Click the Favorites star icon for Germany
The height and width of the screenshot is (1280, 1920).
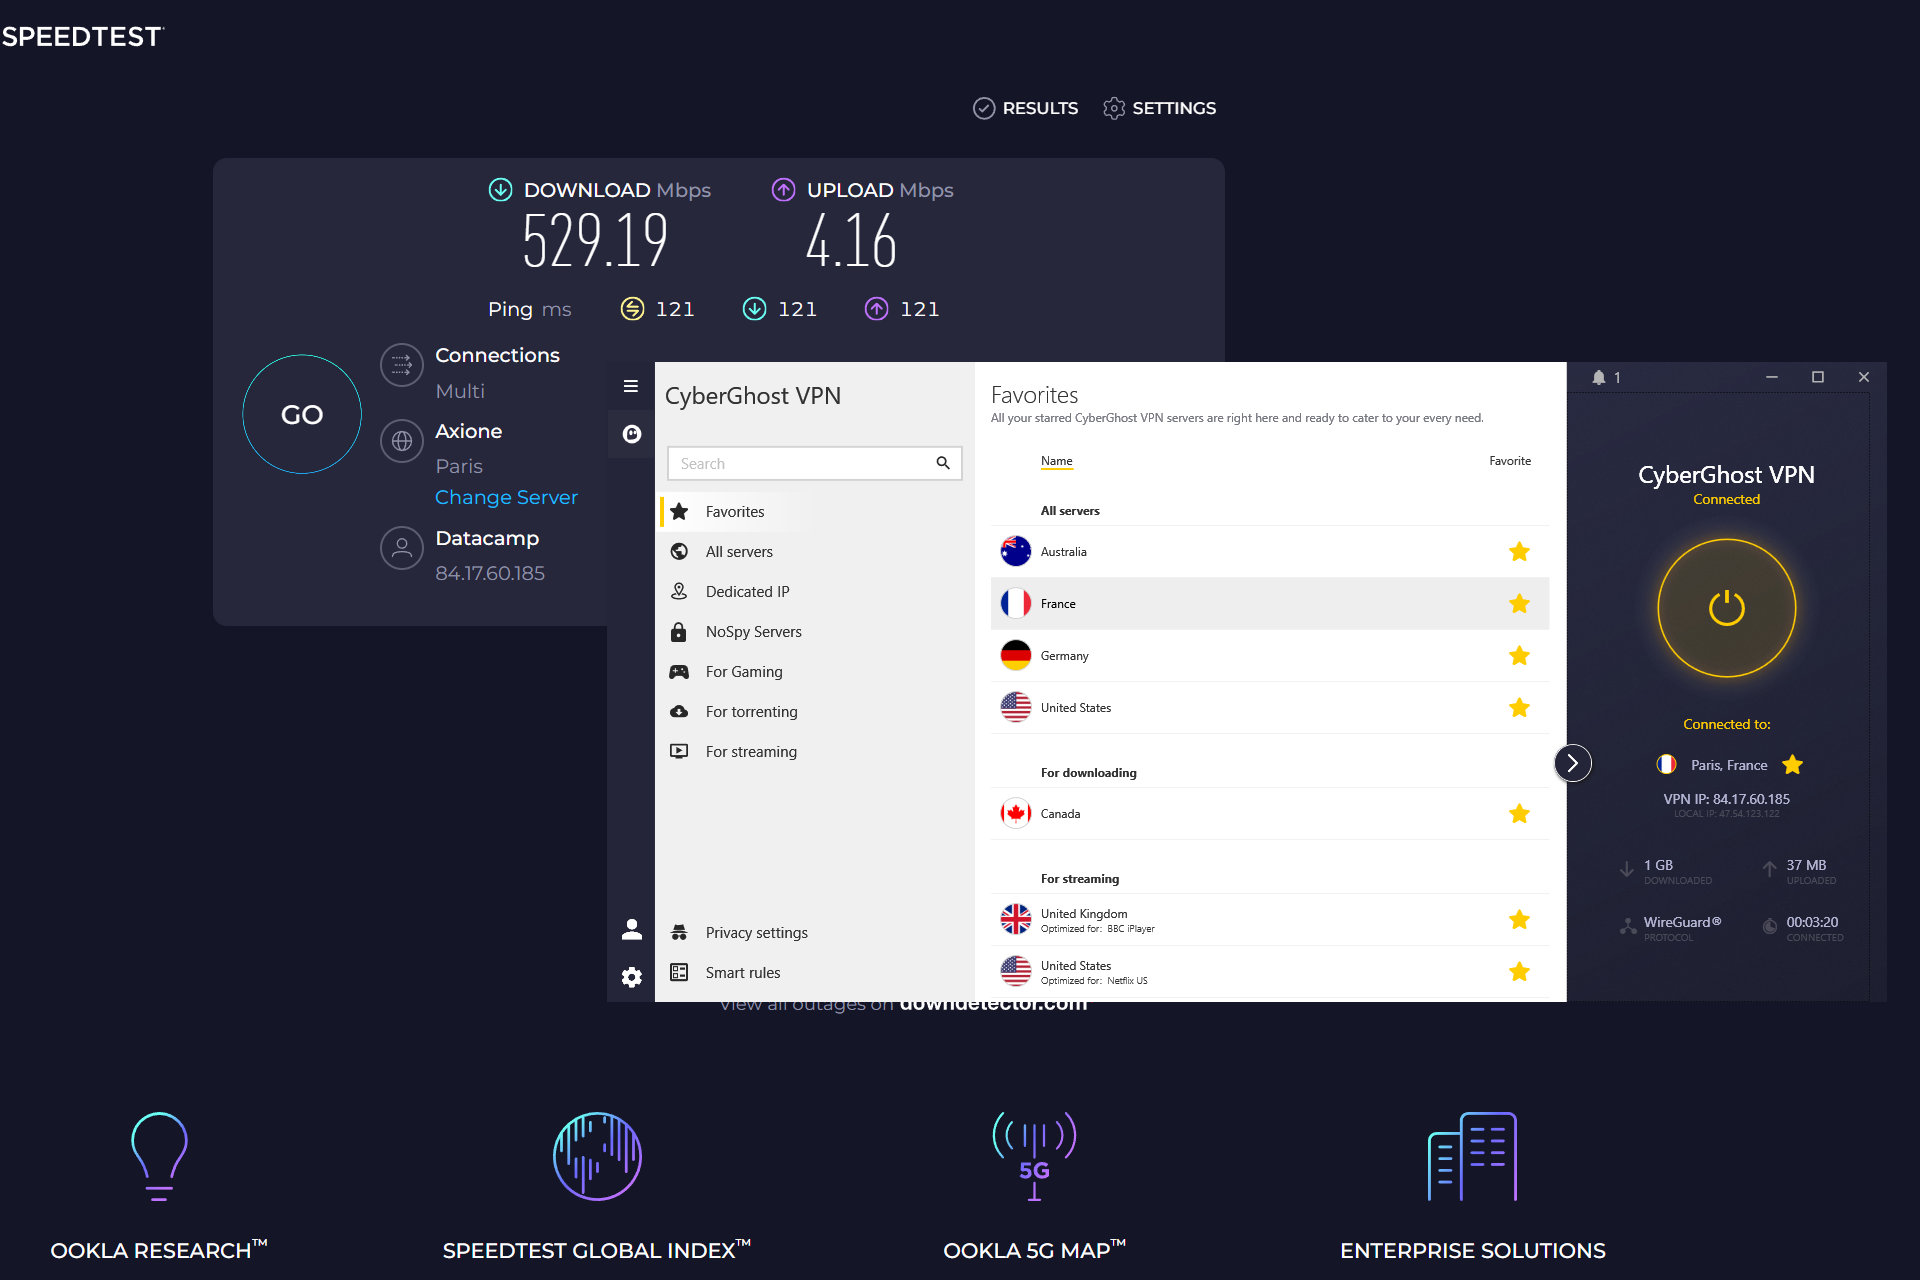[x=1520, y=656]
